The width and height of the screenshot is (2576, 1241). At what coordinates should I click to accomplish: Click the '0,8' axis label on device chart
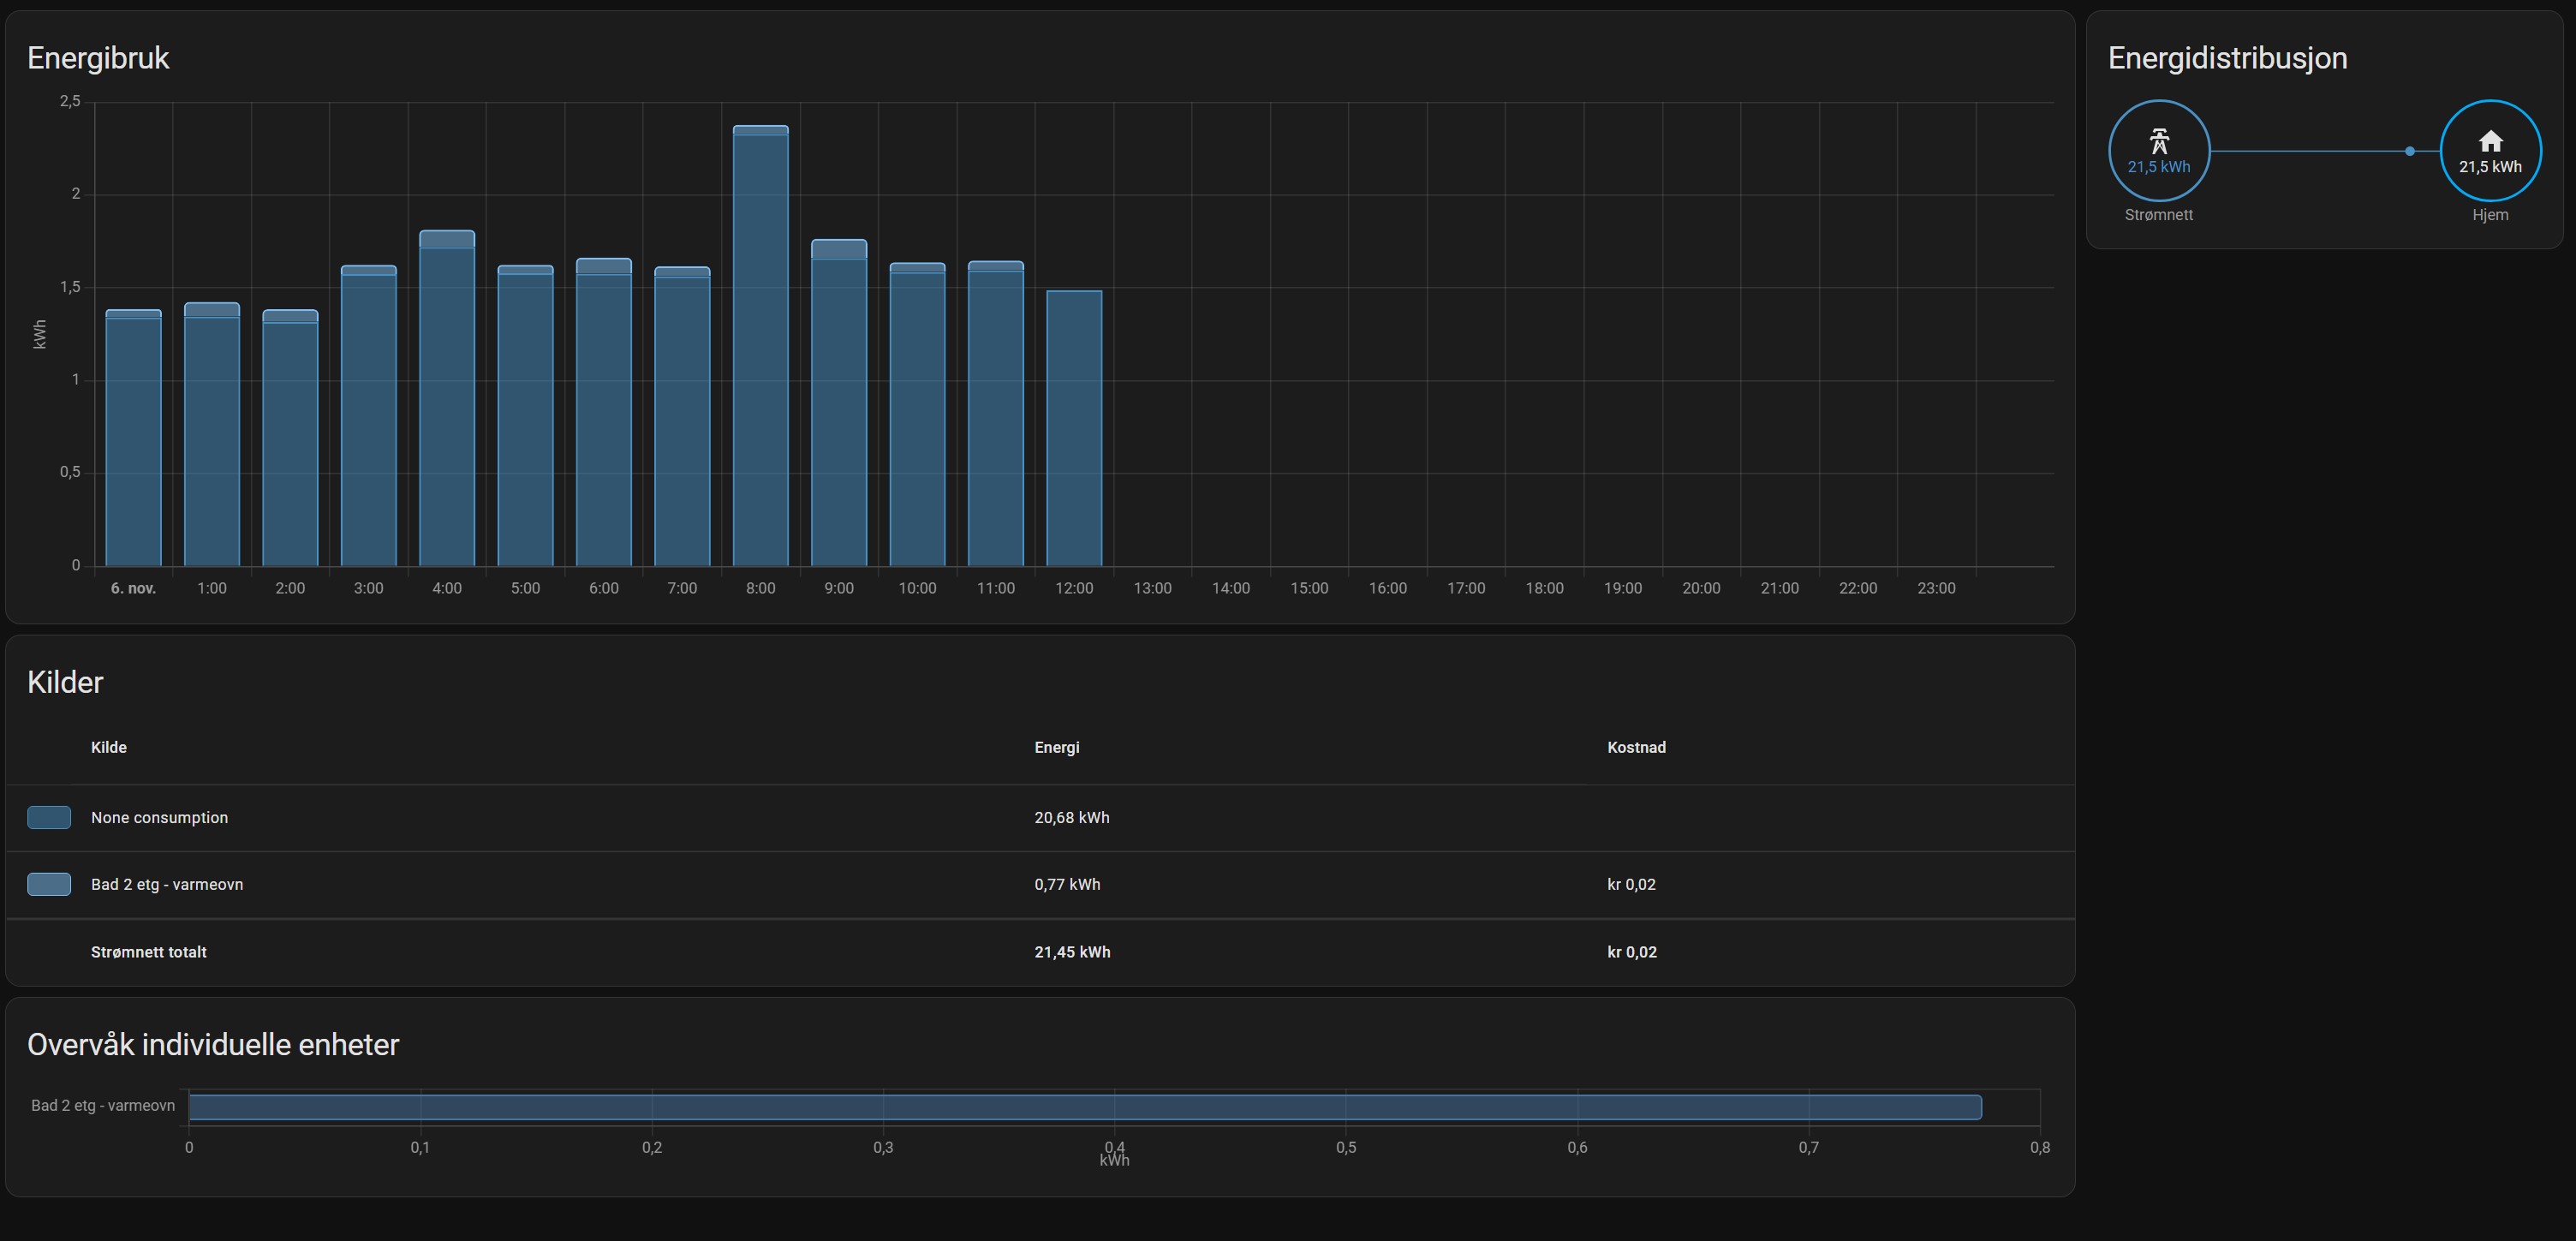tap(2040, 1147)
